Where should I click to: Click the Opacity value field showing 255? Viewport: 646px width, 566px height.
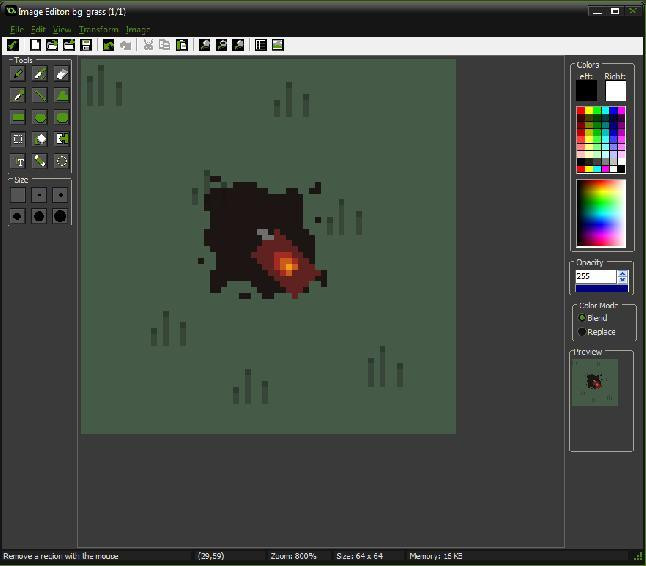click(x=596, y=276)
